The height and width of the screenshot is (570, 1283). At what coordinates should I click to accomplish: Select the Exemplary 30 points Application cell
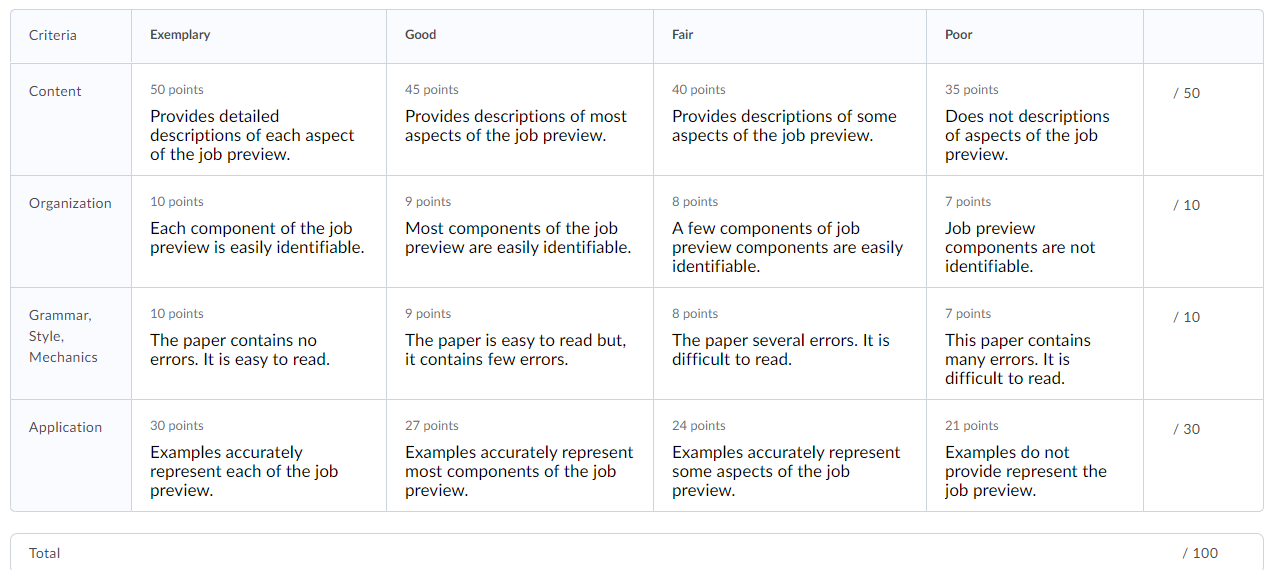259,456
